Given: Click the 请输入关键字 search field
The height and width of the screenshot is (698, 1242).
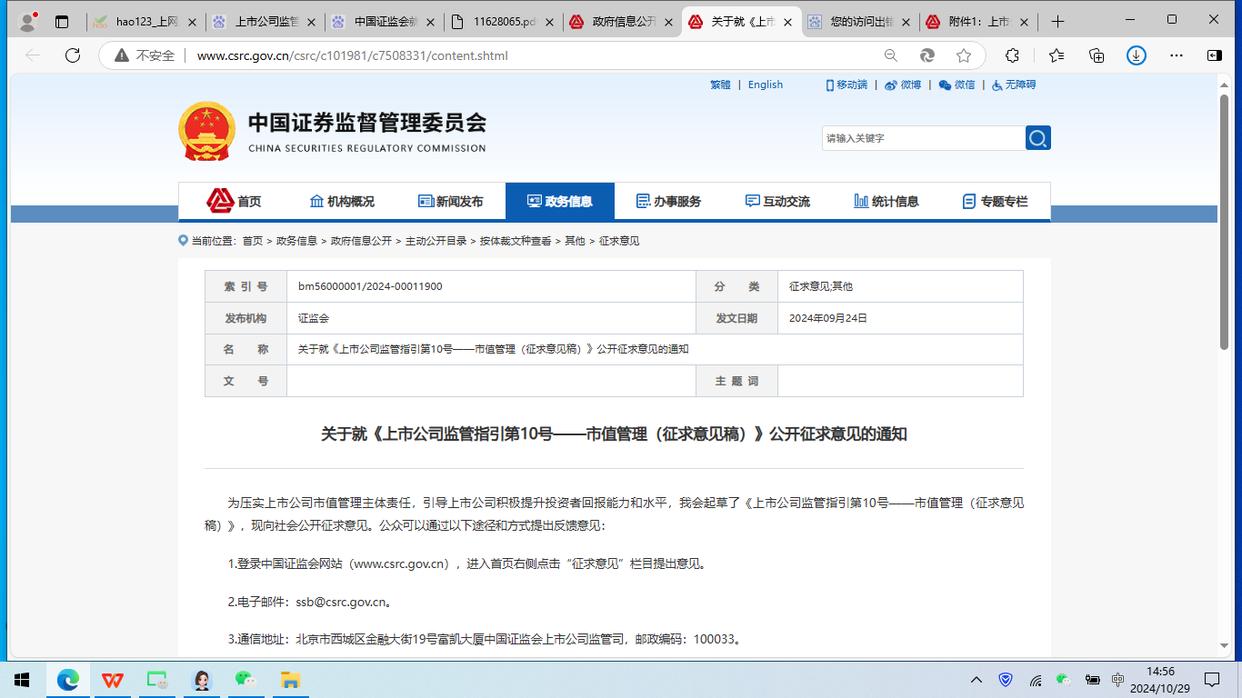Looking at the screenshot, I should tap(923, 138).
